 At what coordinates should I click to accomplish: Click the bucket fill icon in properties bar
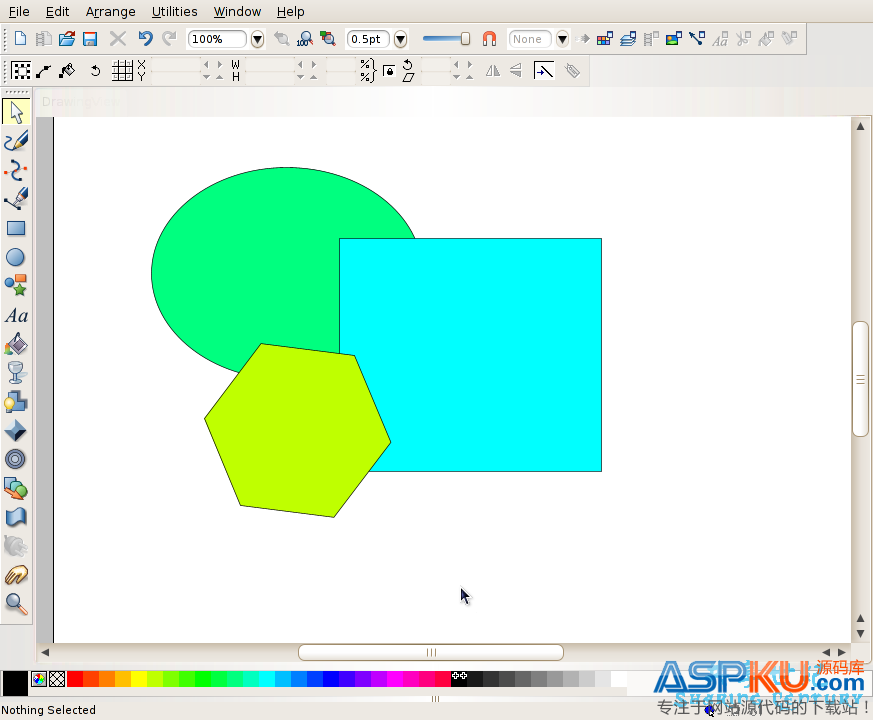point(67,71)
